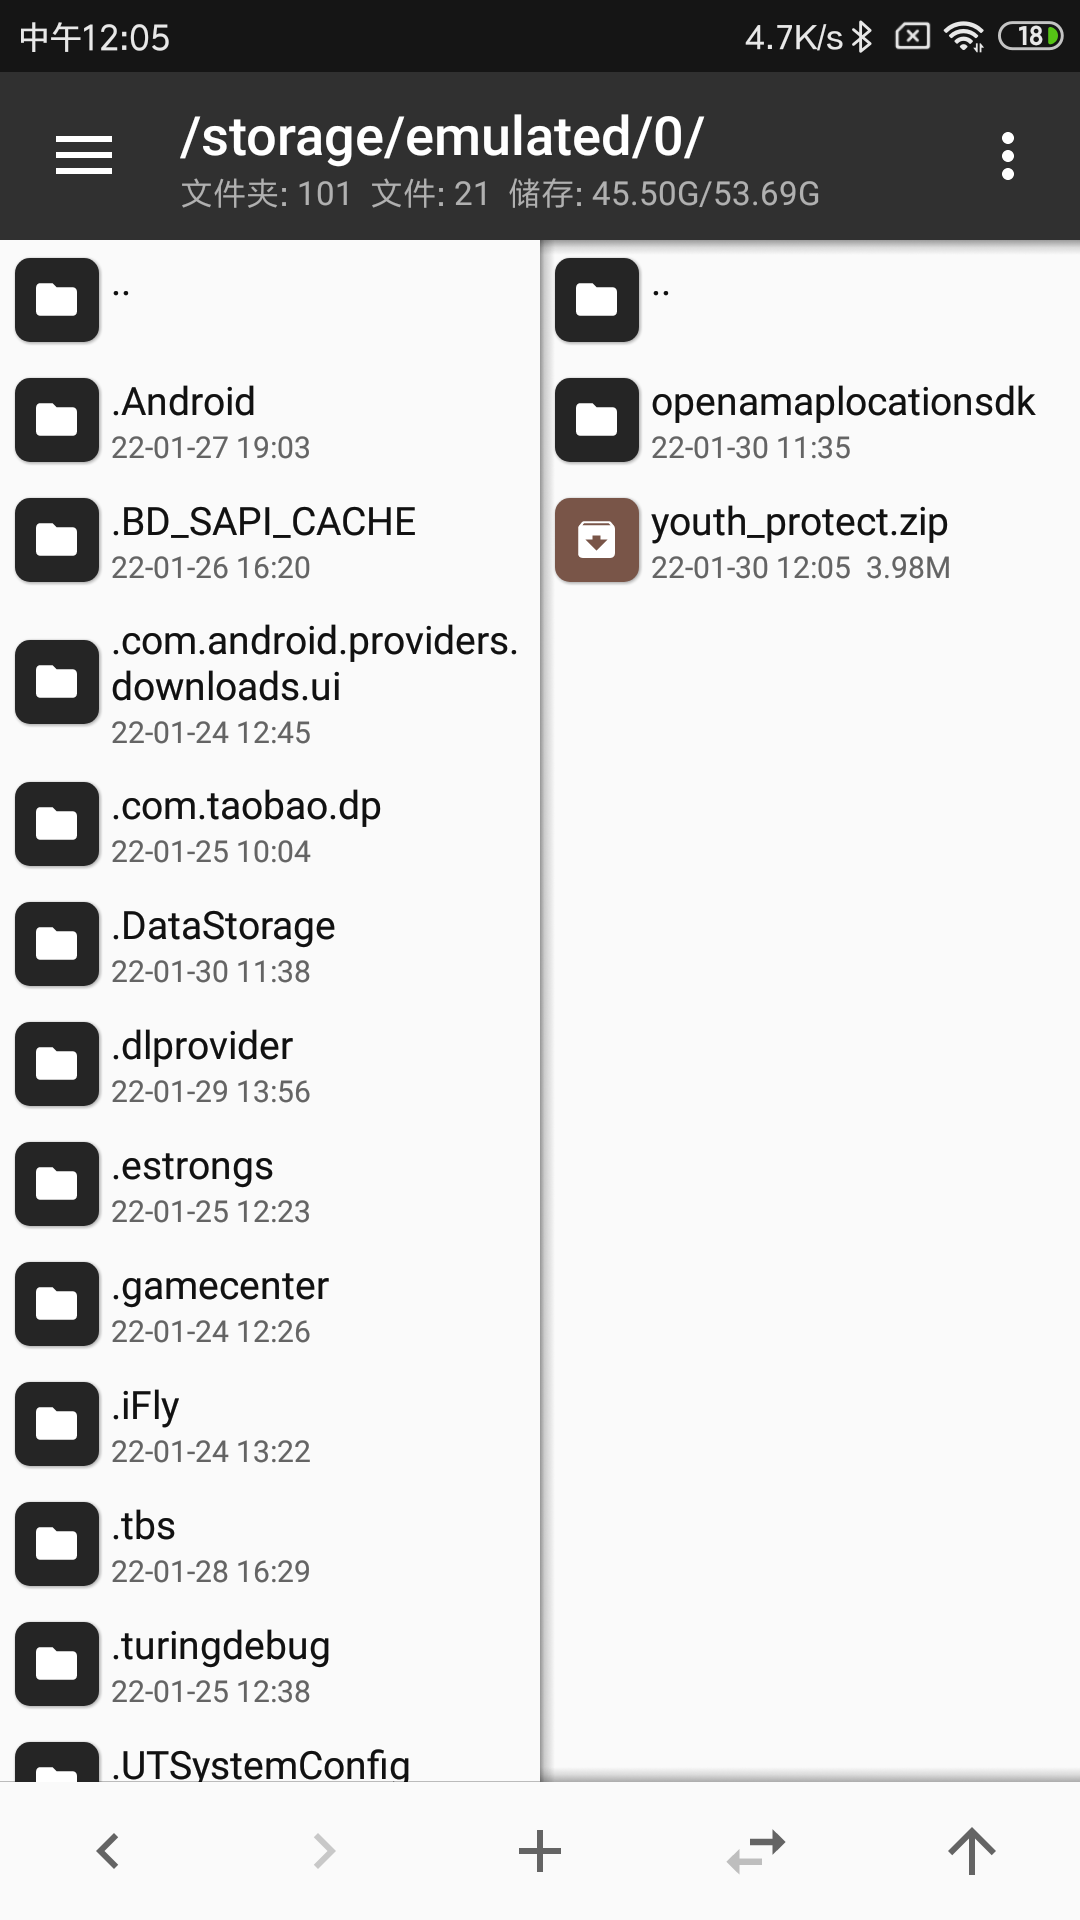Image resolution: width=1080 pixels, height=1920 pixels.
Task: Go to parent via right panel '..'
Action: (x=810, y=300)
